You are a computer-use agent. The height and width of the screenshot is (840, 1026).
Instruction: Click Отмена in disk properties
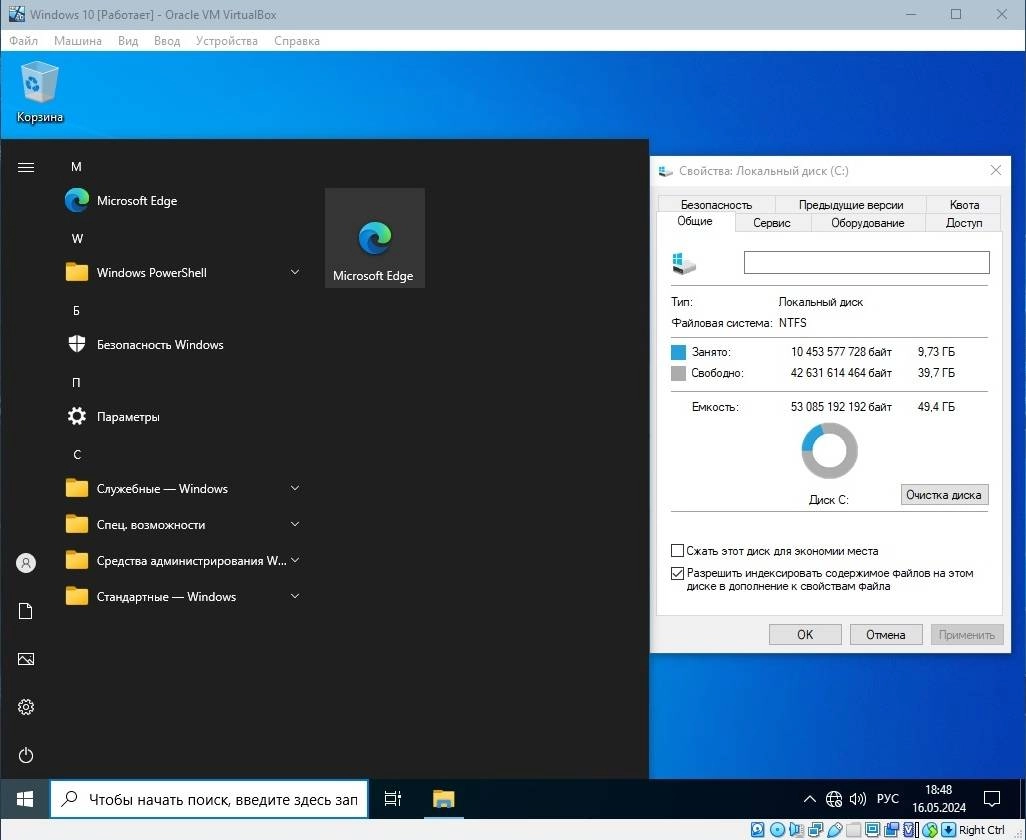(885, 635)
